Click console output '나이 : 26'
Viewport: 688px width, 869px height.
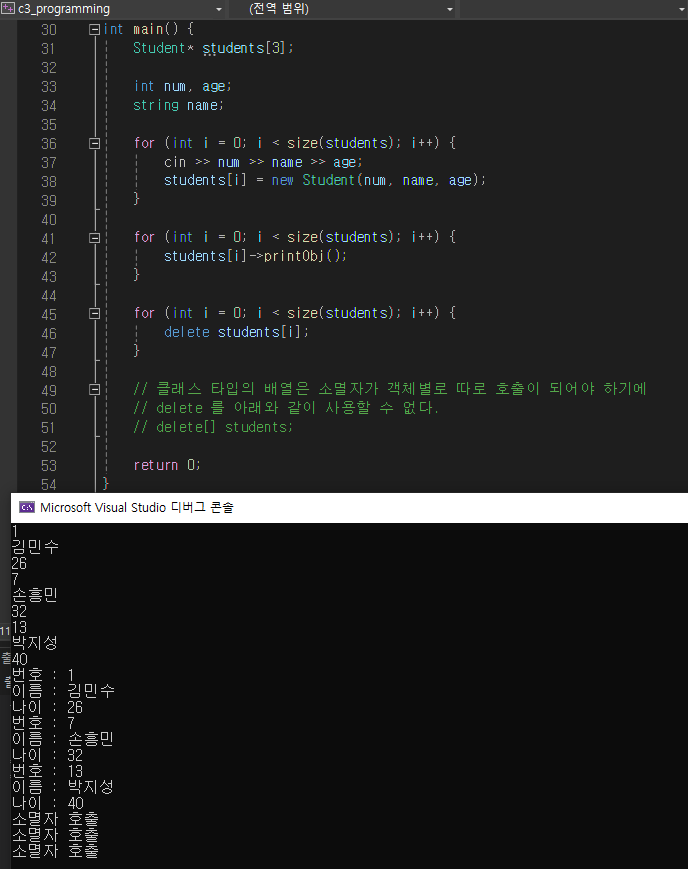click(47, 707)
